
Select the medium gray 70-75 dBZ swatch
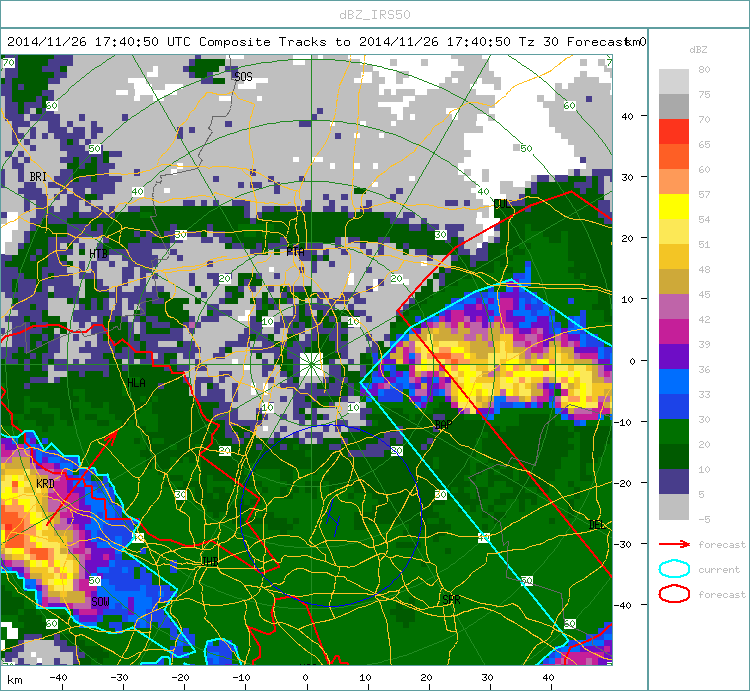point(673,106)
